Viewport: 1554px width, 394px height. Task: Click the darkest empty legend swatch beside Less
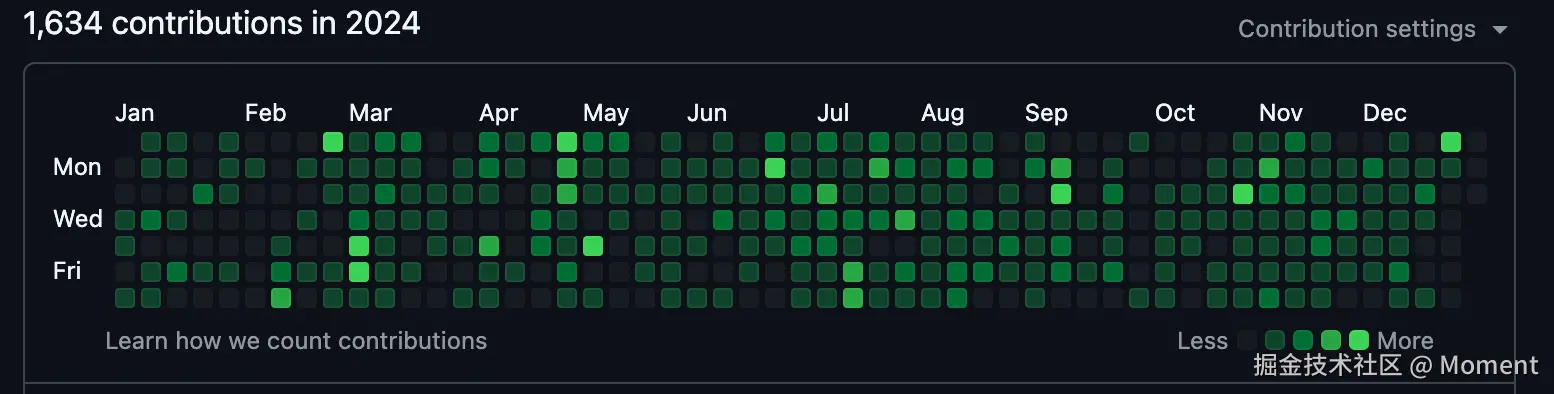click(x=1247, y=341)
